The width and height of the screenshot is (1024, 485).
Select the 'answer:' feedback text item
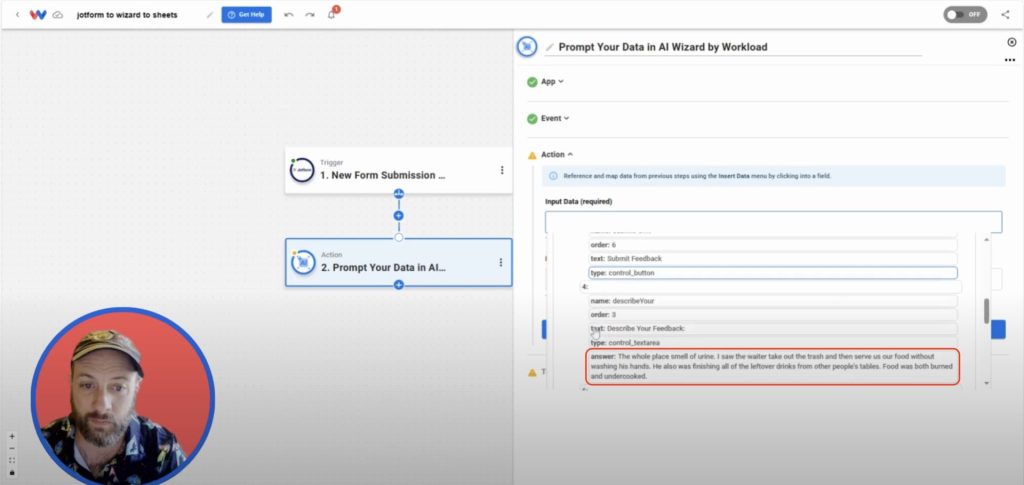tap(773, 366)
